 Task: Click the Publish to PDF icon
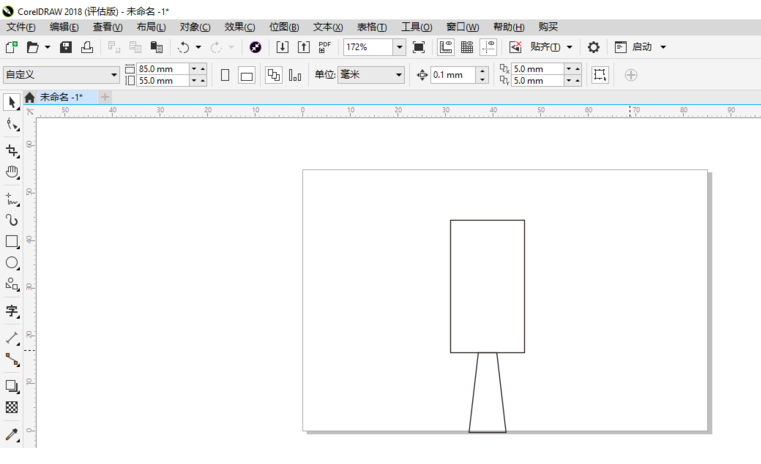tap(325, 47)
